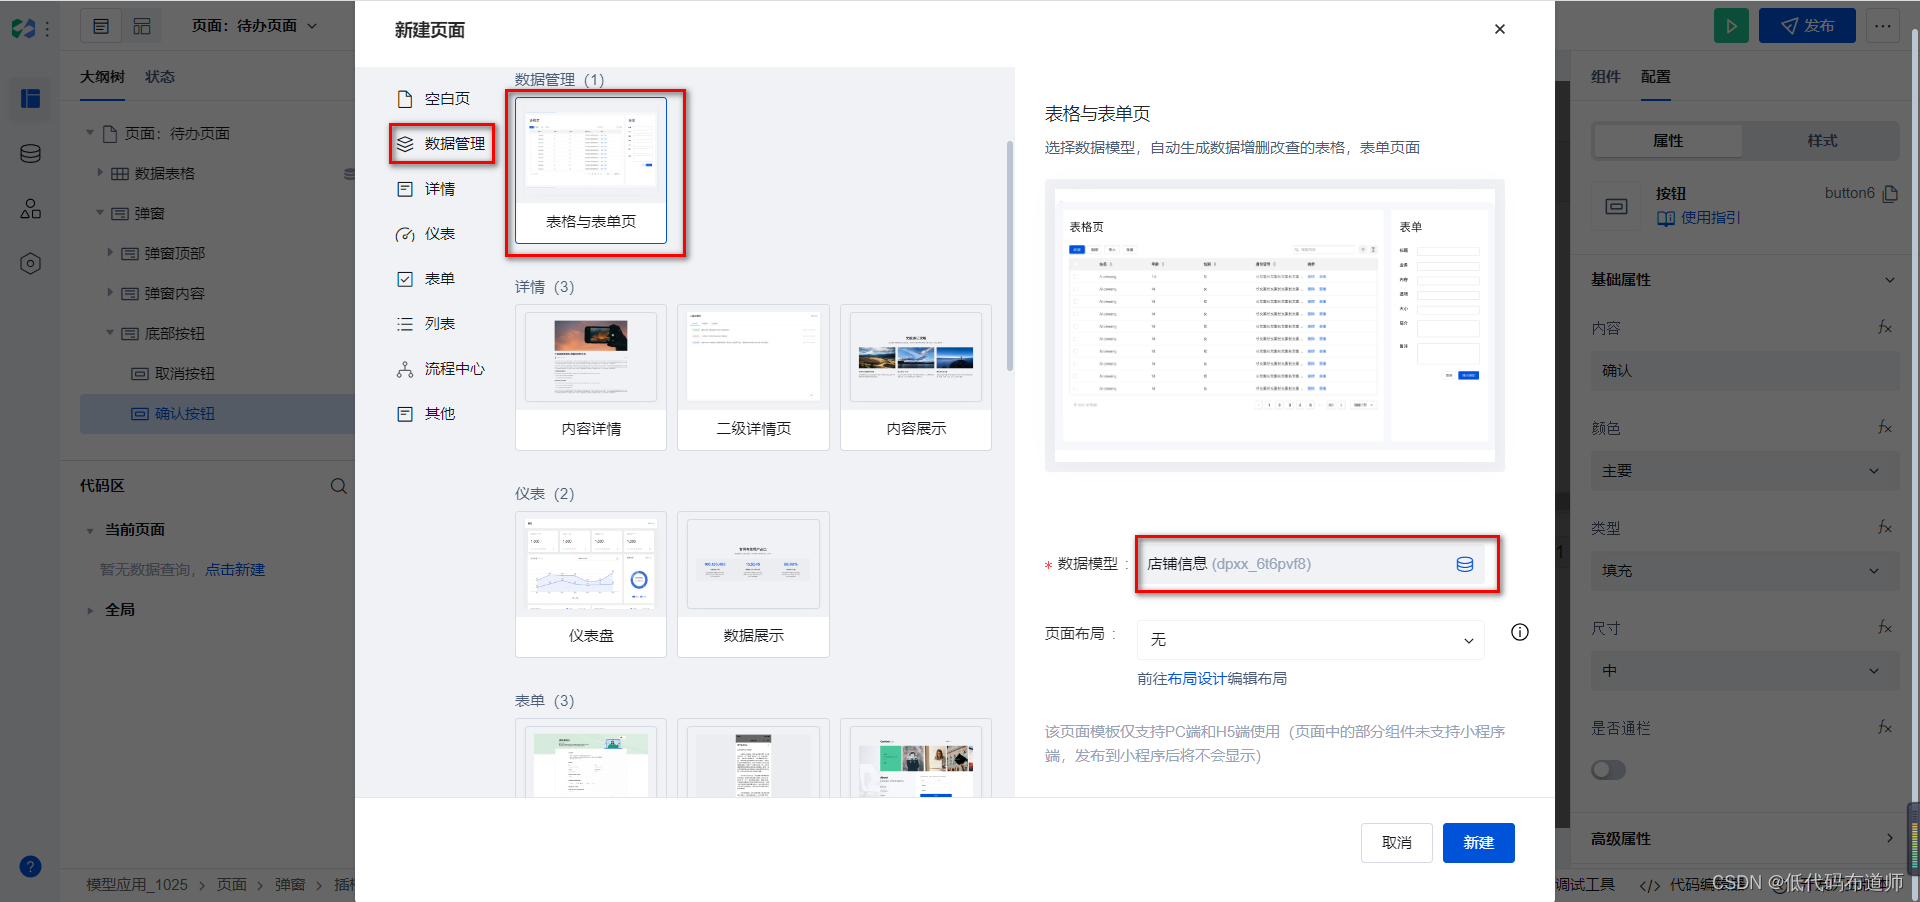Image resolution: width=1920 pixels, height=902 pixels.
Task: Choose the 内容详情 template
Action: point(591,377)
